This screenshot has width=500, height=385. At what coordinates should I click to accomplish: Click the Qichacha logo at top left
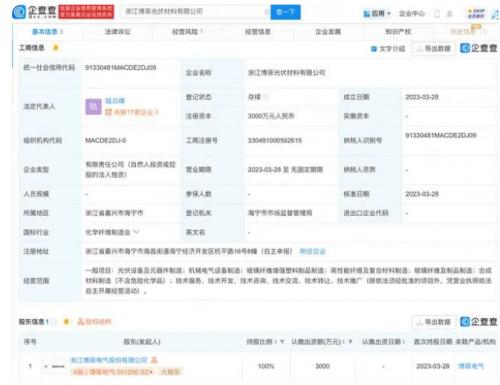[34, 12]
